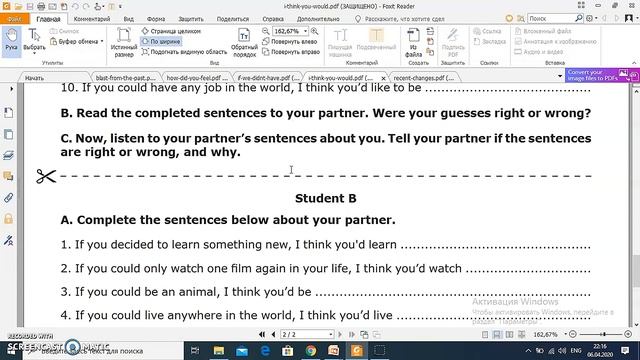Click the status bar zoom slider handle
Screen dimensions: 640x360
tap(604, 334)
